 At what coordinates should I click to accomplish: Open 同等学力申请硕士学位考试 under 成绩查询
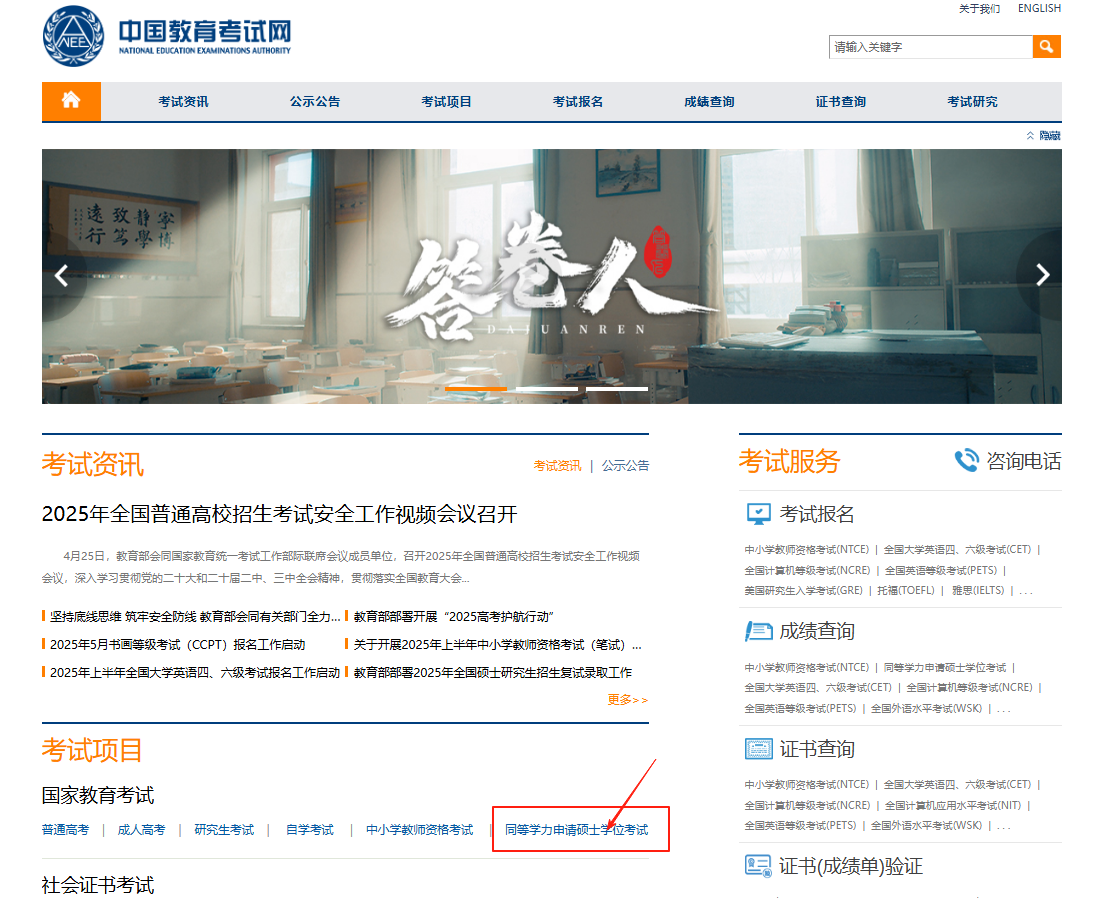coord(945,668)
